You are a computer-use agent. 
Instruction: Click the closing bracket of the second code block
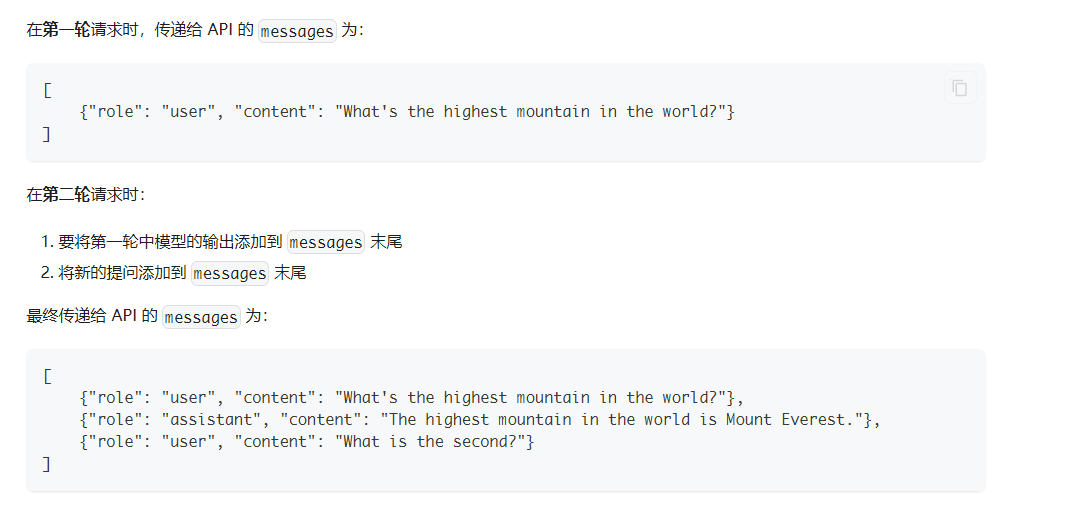[x=47, y=464]
